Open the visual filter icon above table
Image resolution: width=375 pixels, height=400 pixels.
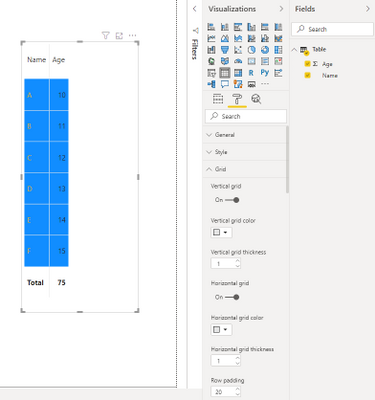(x=106, y=35)
